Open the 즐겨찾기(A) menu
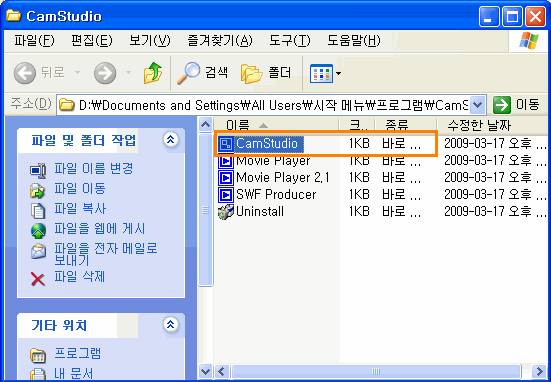 [x=220, y=40]
